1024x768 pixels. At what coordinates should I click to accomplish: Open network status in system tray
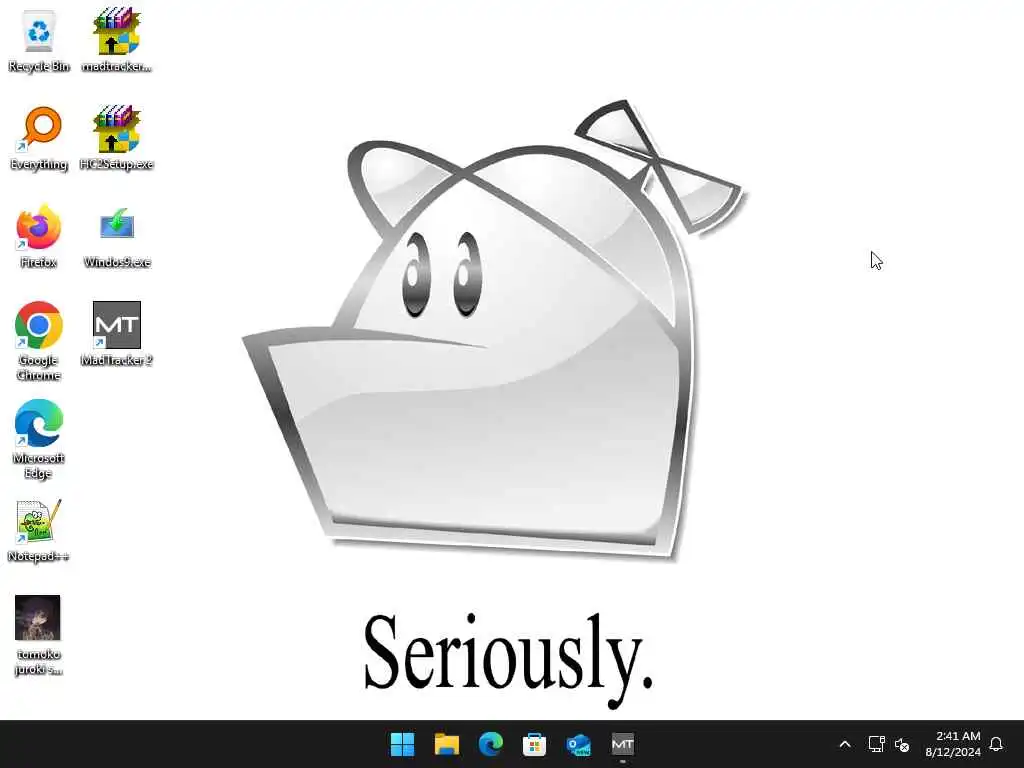(876, 744)
